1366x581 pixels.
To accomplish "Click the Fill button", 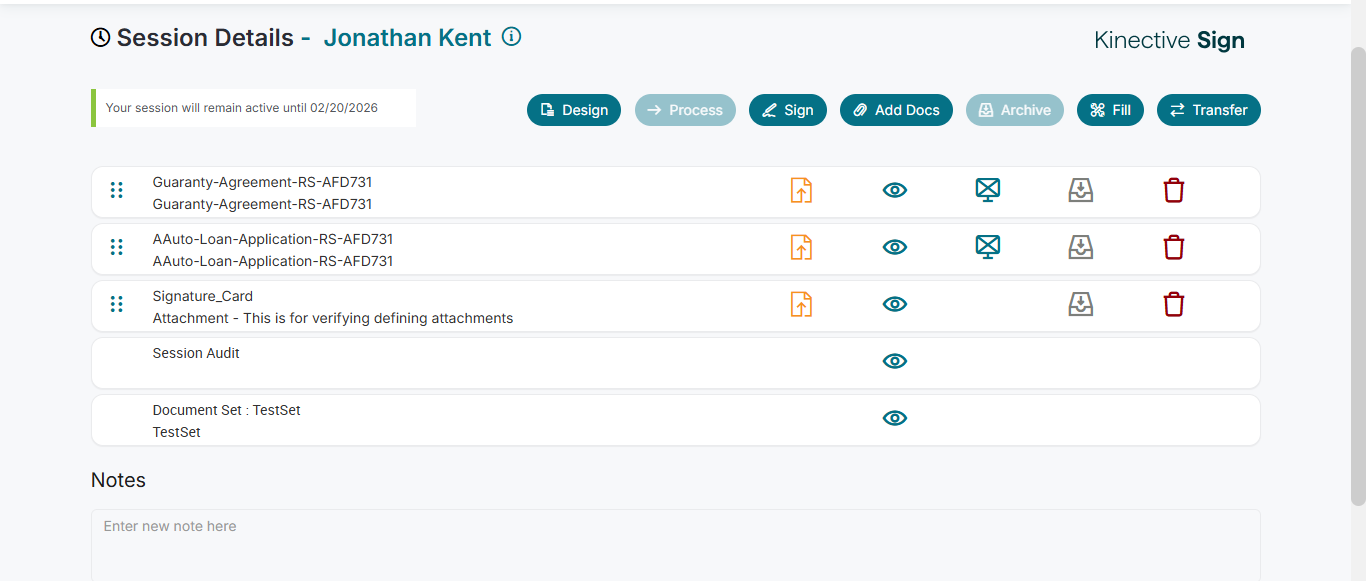I will coord(1110,110).
